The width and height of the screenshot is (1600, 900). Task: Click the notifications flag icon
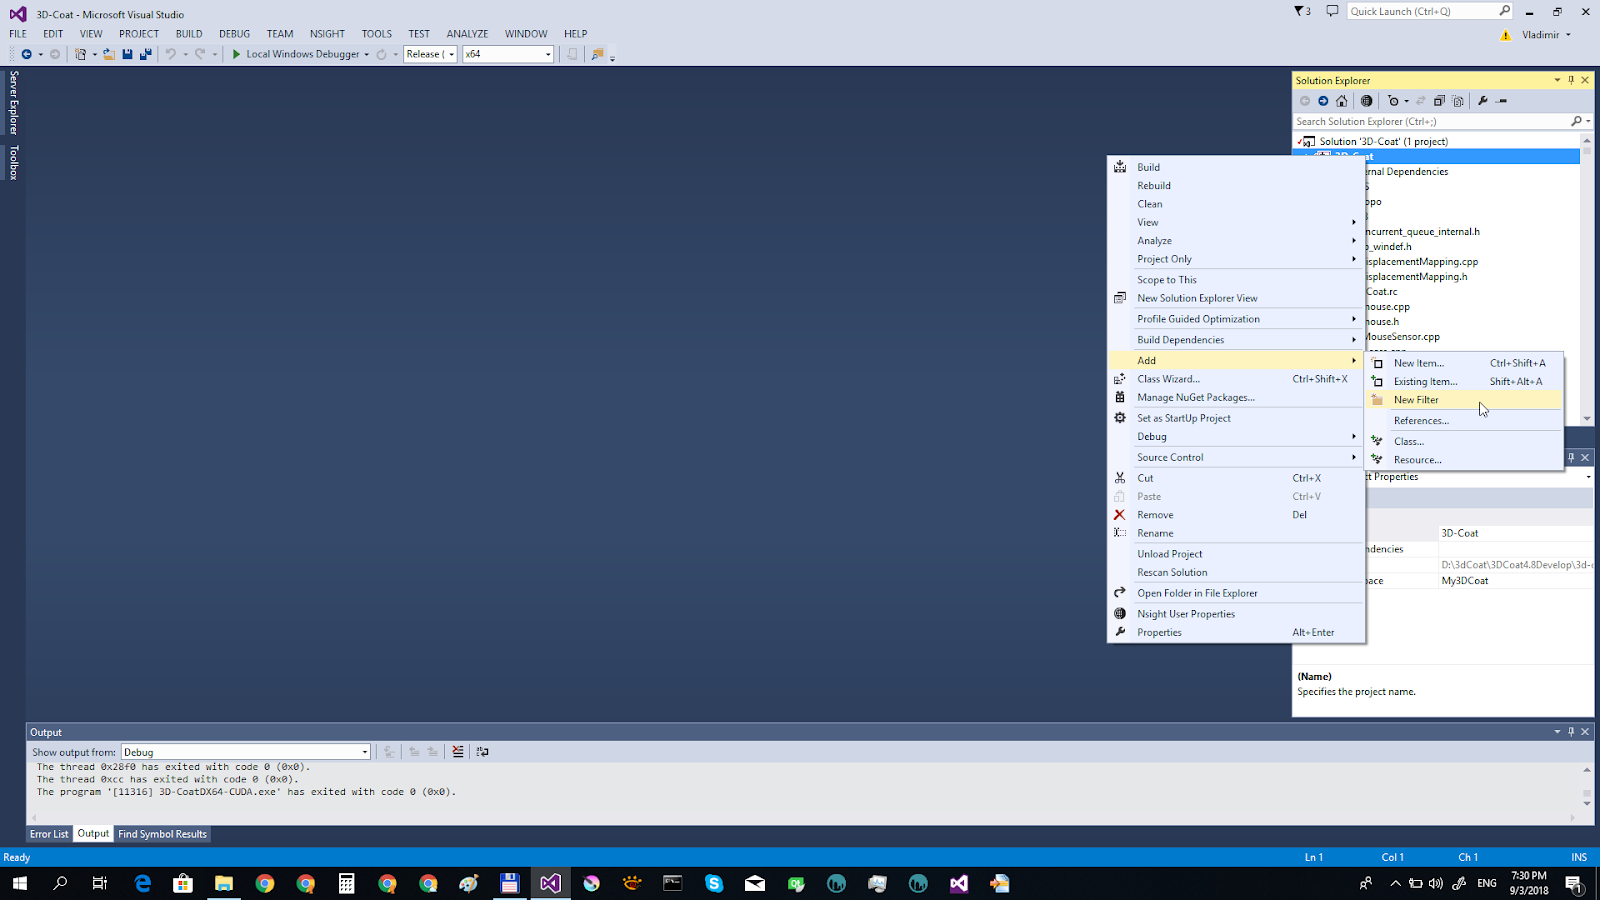1302,11
